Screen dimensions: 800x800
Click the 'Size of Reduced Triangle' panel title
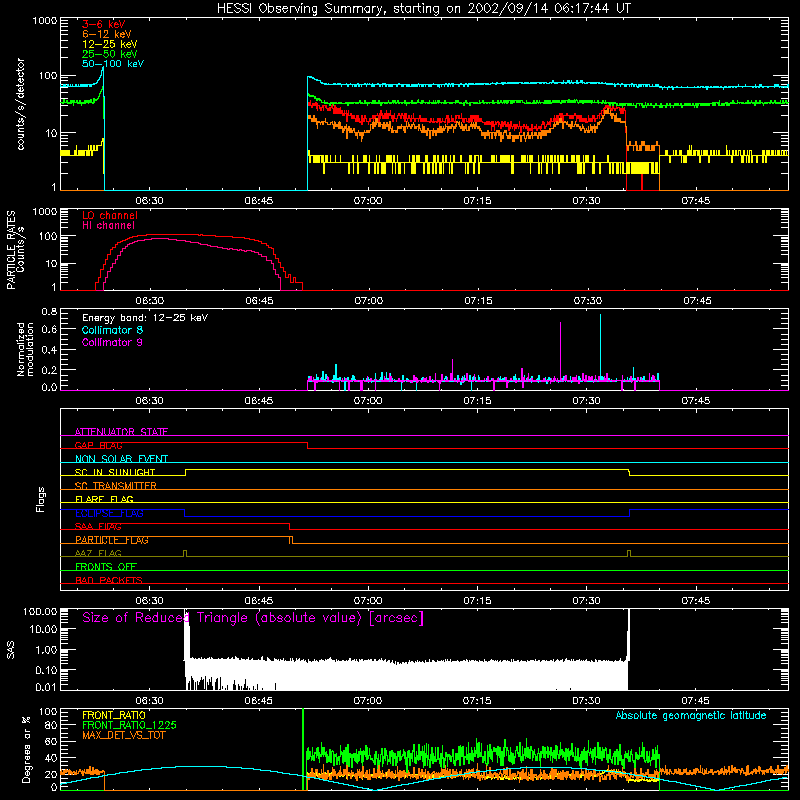tap(253, 618)
